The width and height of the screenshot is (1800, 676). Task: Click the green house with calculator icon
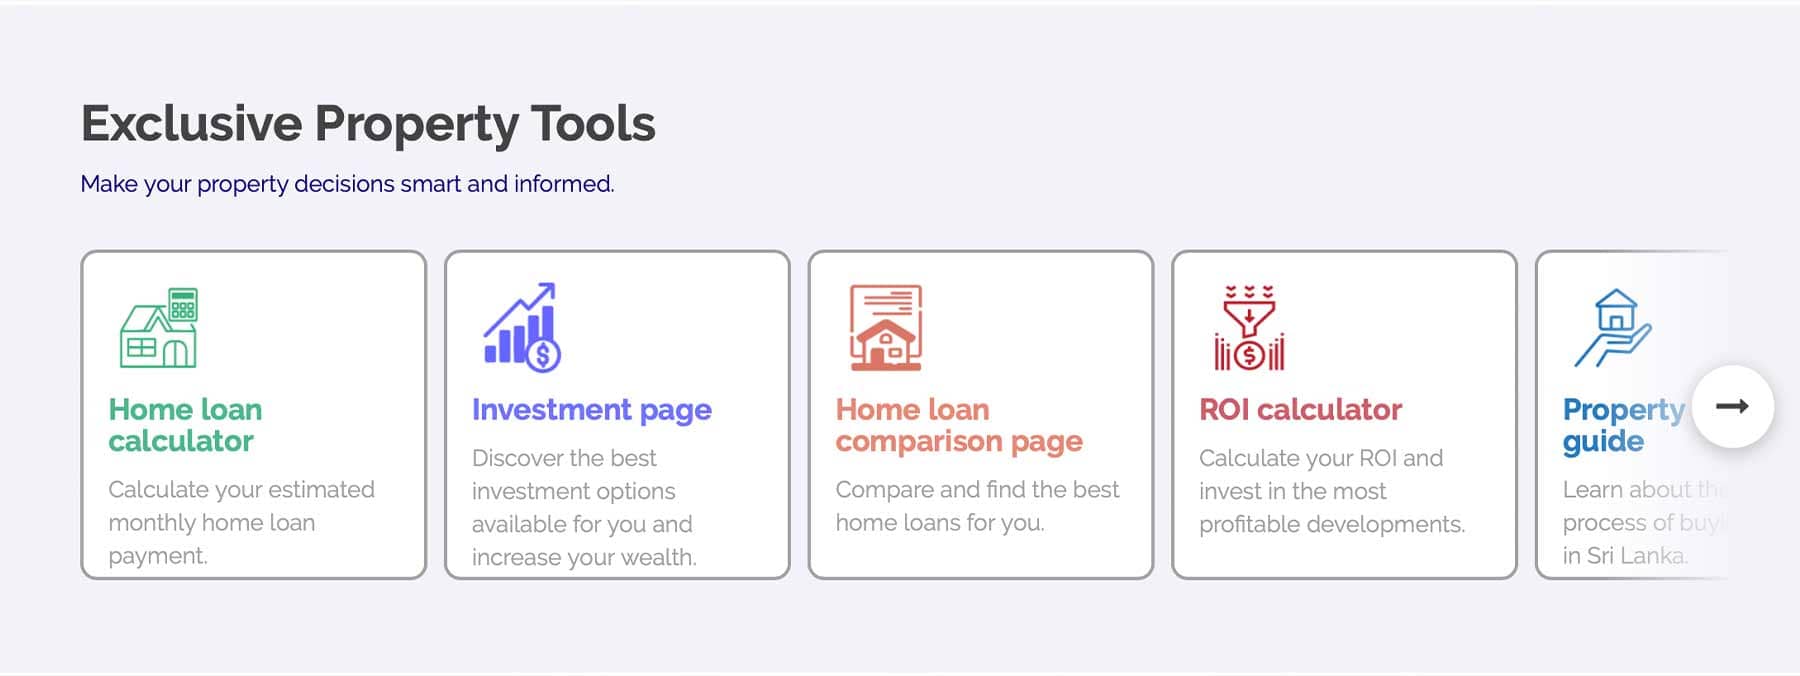tap(159, 328)
